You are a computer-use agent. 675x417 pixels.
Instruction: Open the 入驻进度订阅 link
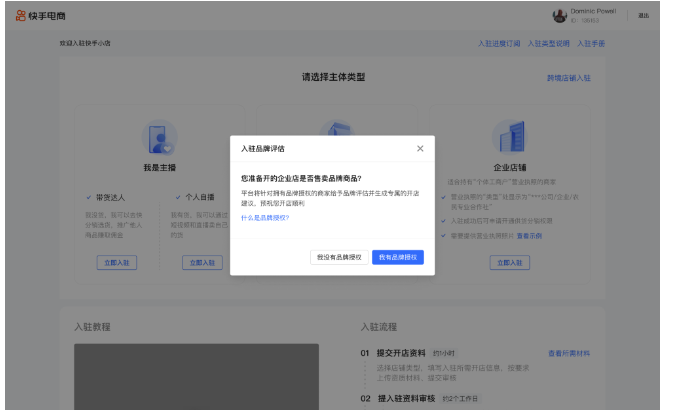(x=499, y=44)
